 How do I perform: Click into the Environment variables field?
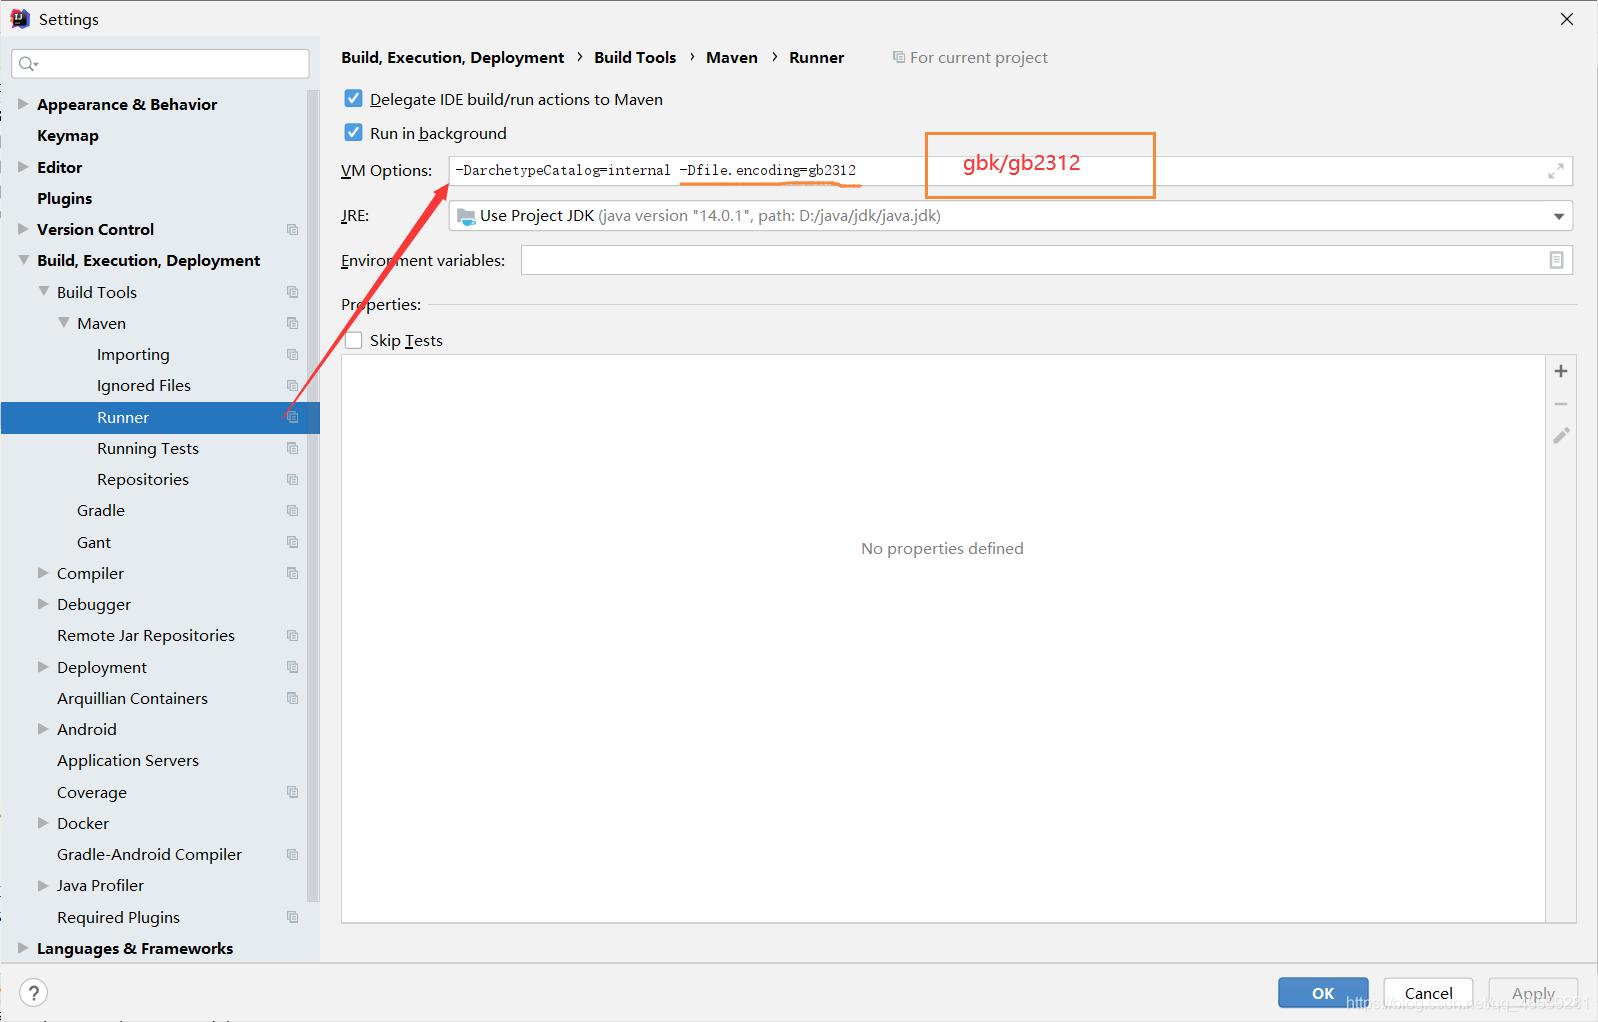click(1046, 260)
